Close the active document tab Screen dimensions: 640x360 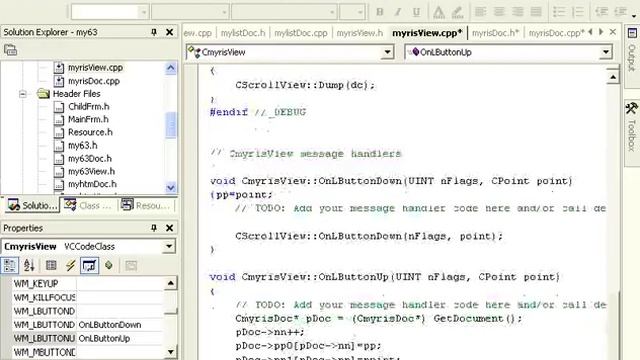(x=613, y=32)
